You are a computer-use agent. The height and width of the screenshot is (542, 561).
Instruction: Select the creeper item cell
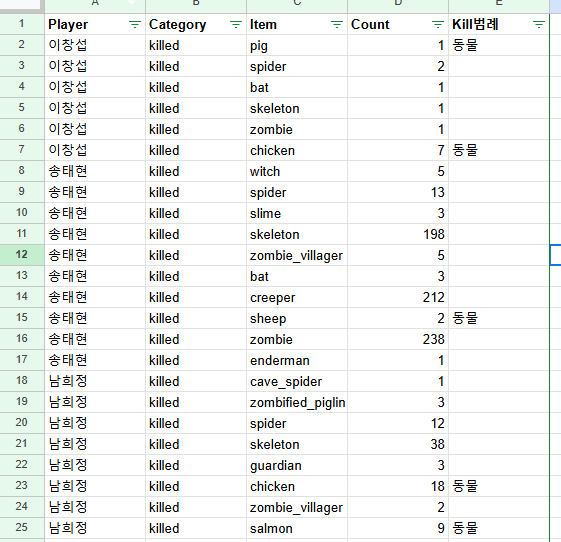pyautogui.click(x=297, y=297)
